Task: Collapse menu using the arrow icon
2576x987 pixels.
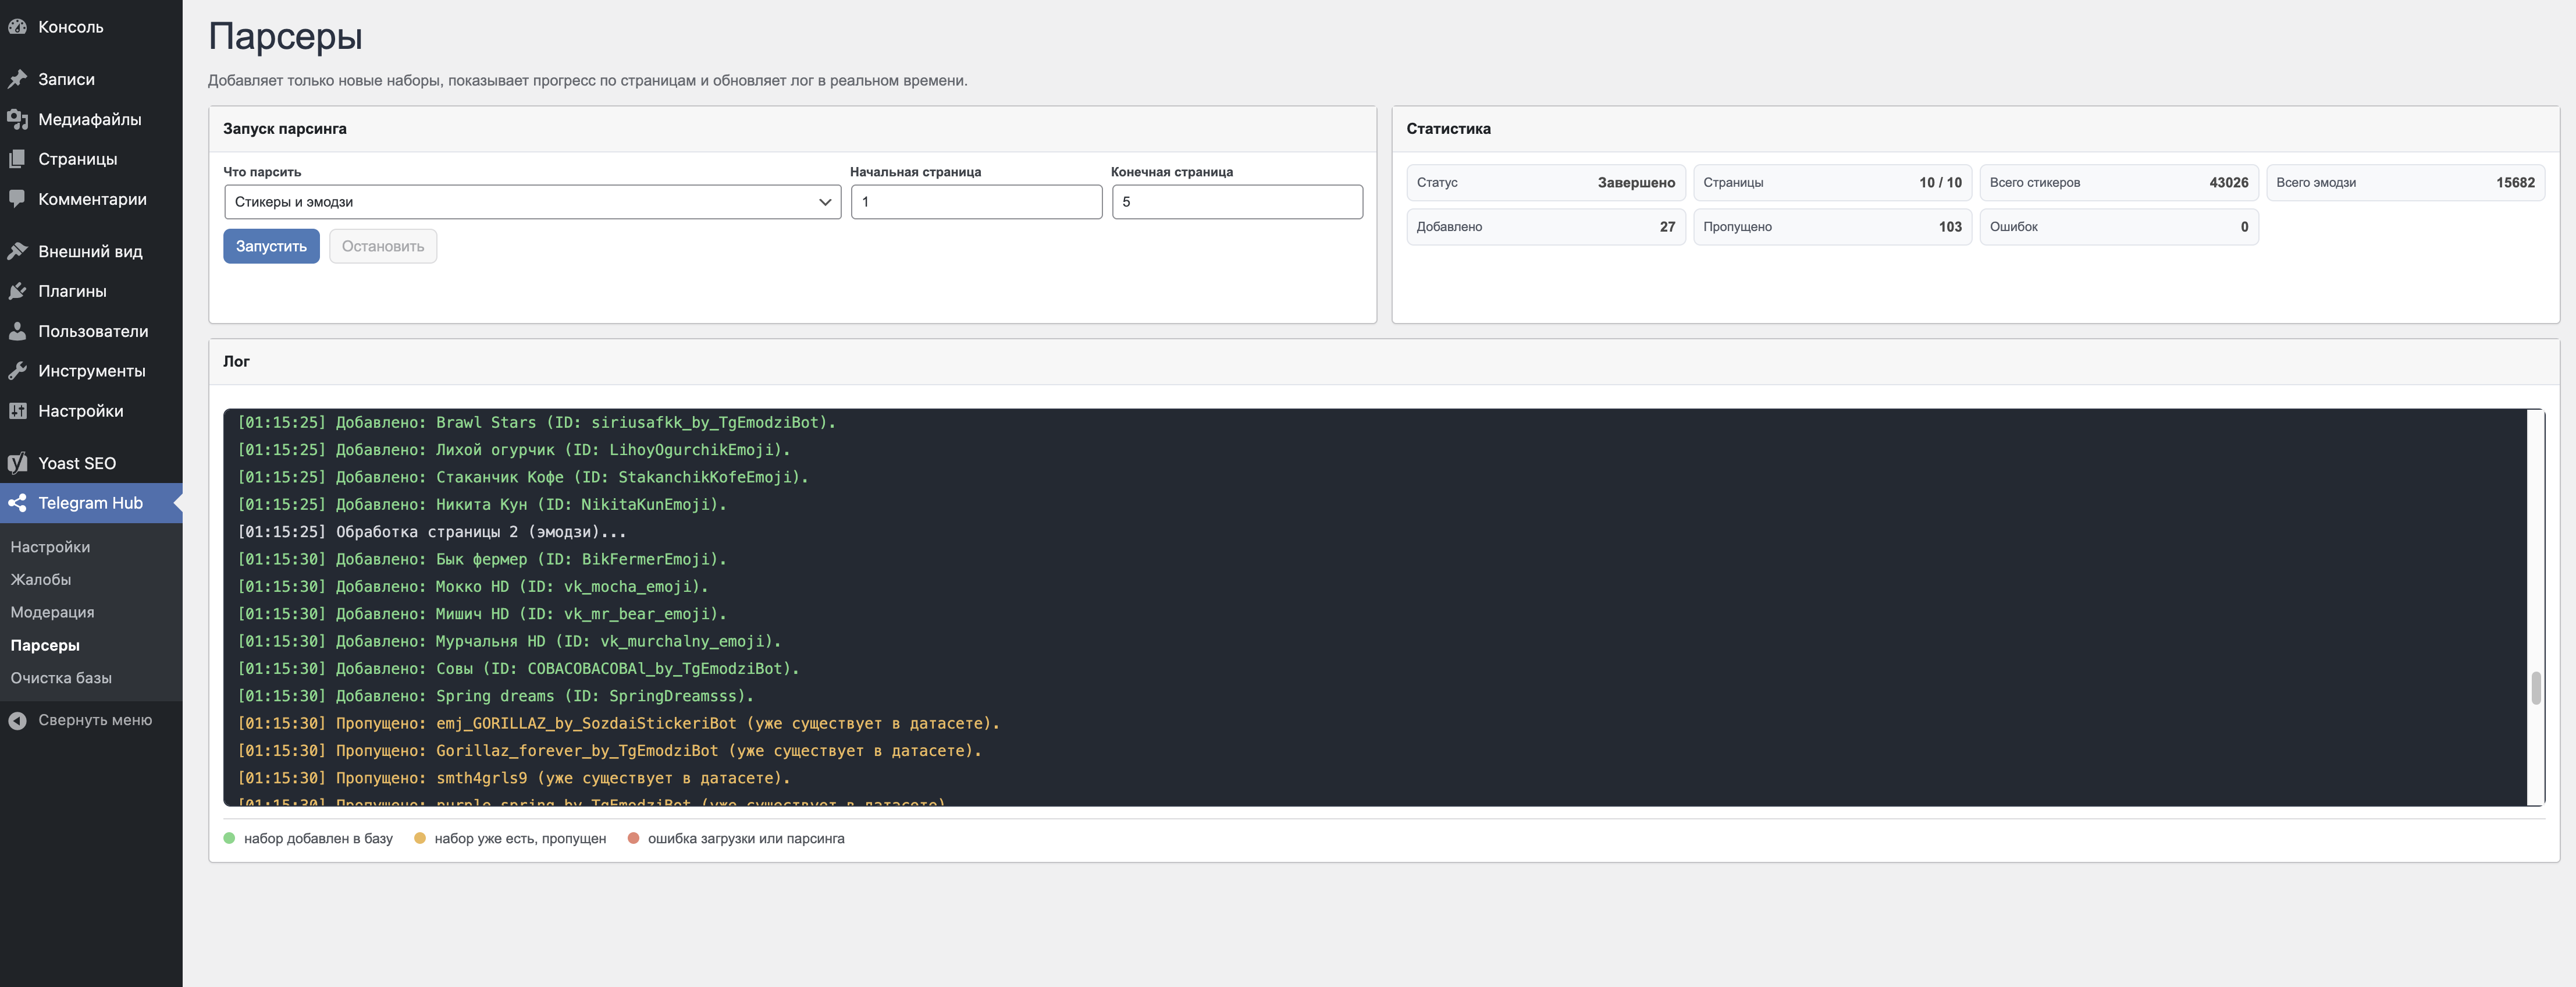Action: click(x=17, y=720)
